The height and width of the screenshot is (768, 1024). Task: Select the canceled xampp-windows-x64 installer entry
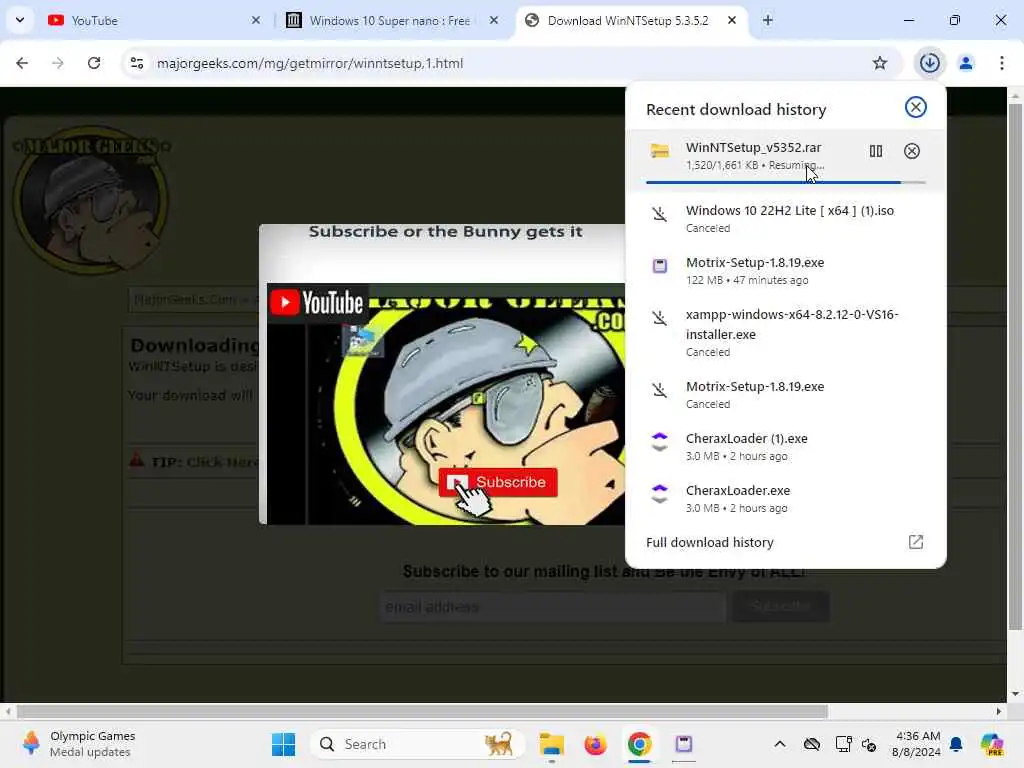(x=786, y=333)
